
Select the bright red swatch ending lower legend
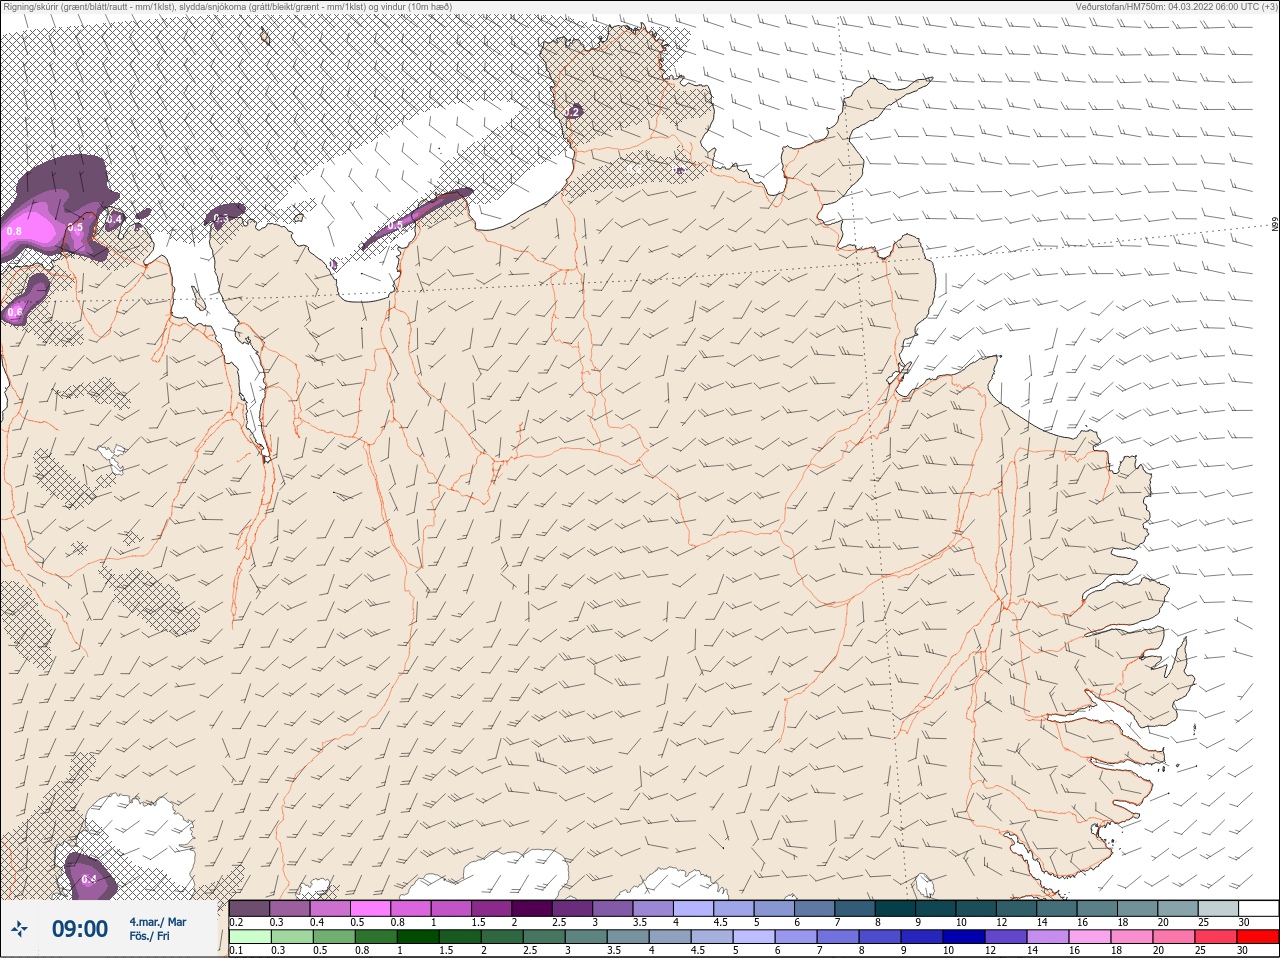(1258, 937)
